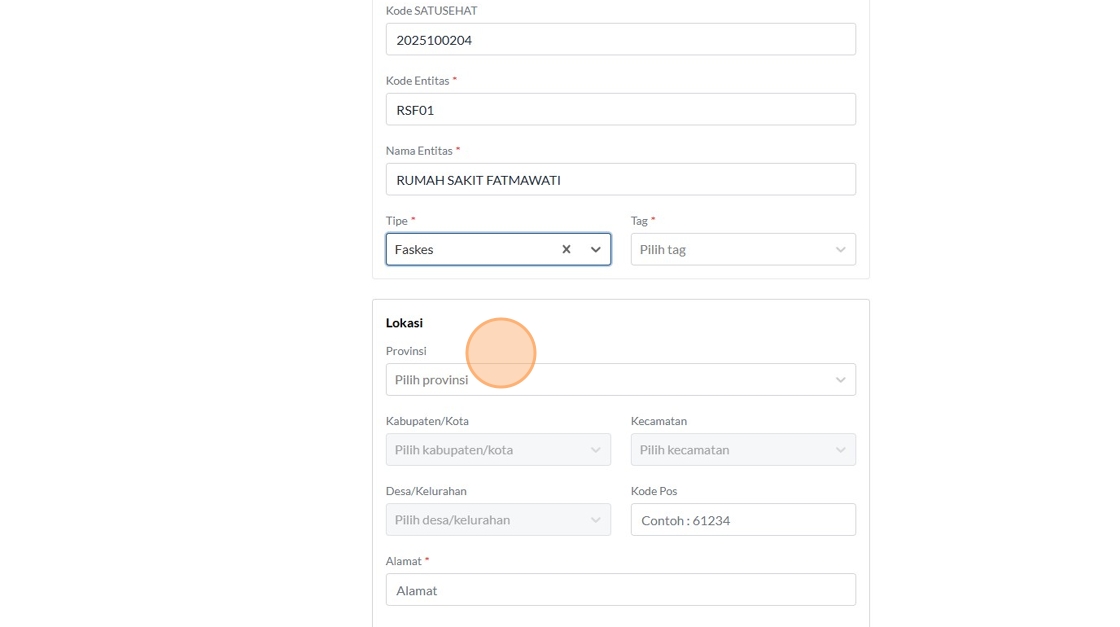Click the Desa/Kelurahan chevron arrow
The height and width of the screenshot is (627, 1120).
point(596,520)
